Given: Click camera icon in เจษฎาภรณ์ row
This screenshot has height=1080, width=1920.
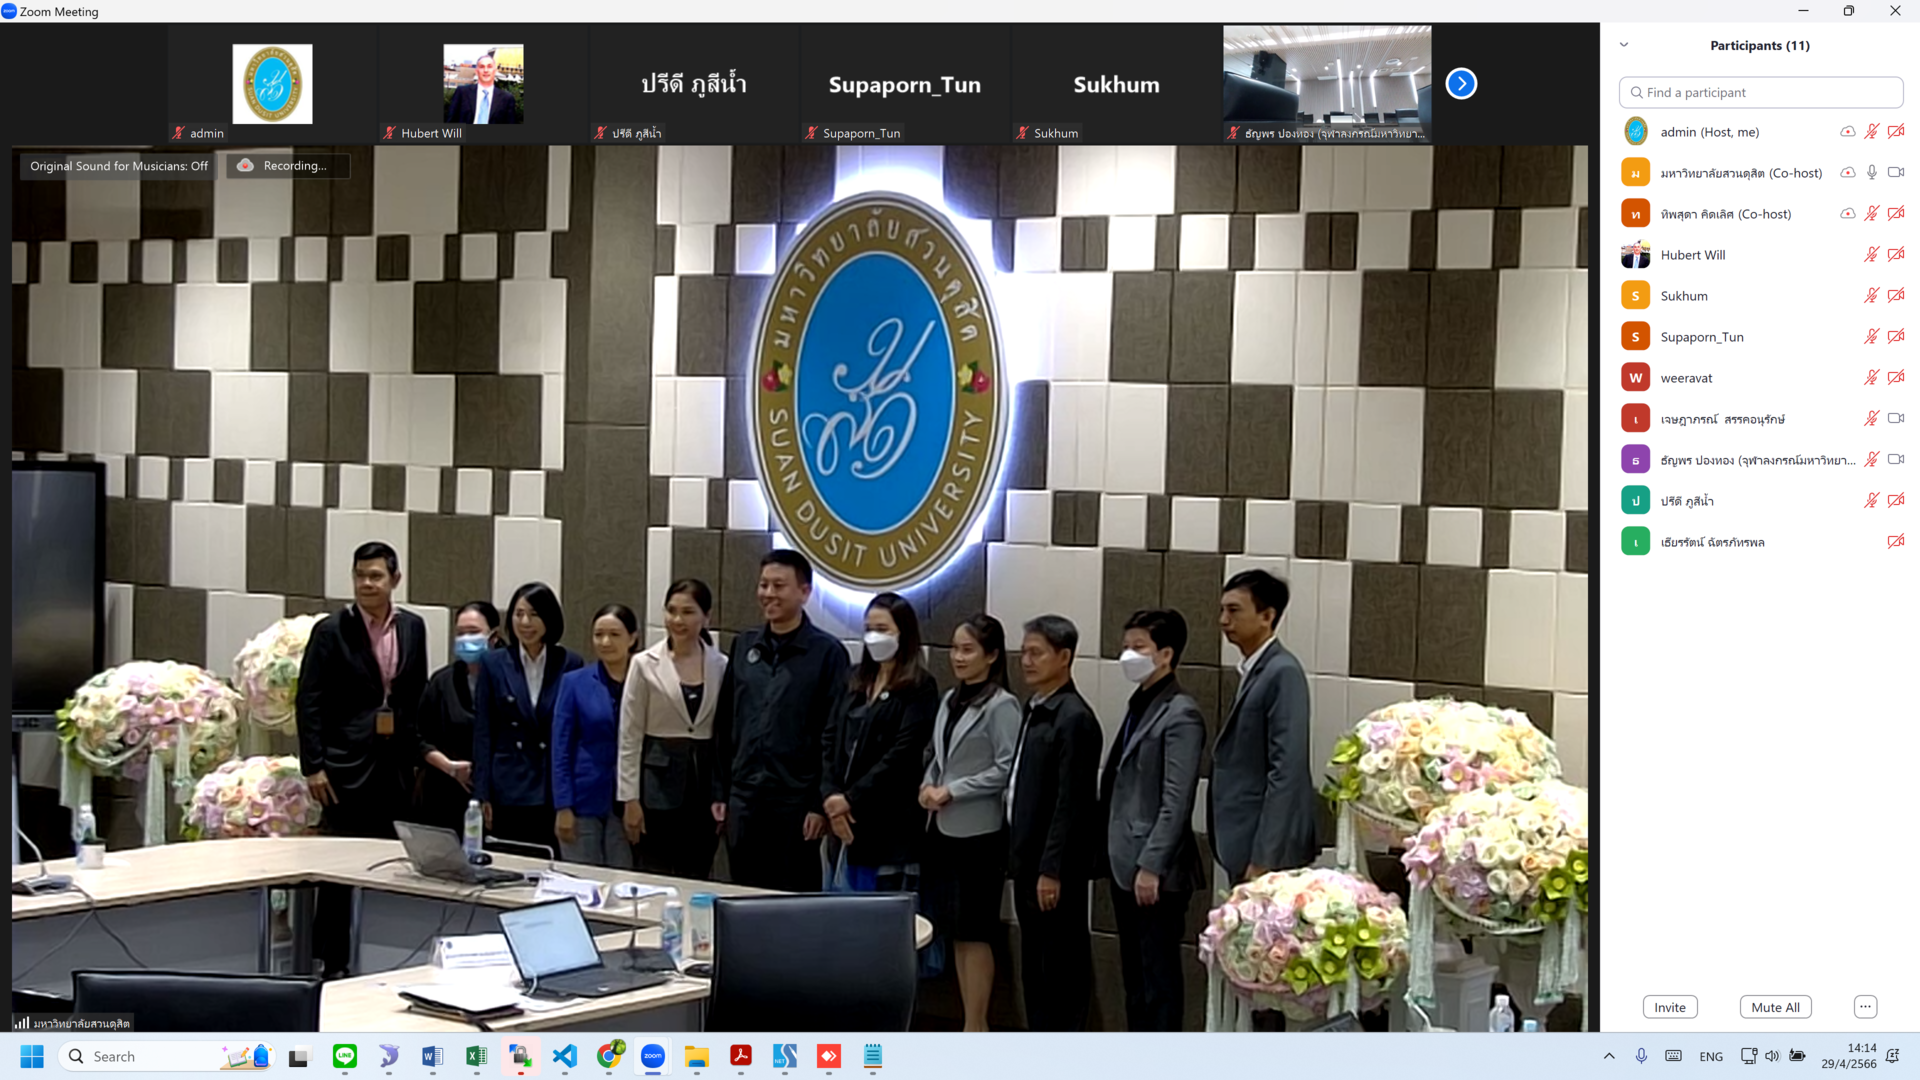Looking at the screenshot, I should point(1895,419).
